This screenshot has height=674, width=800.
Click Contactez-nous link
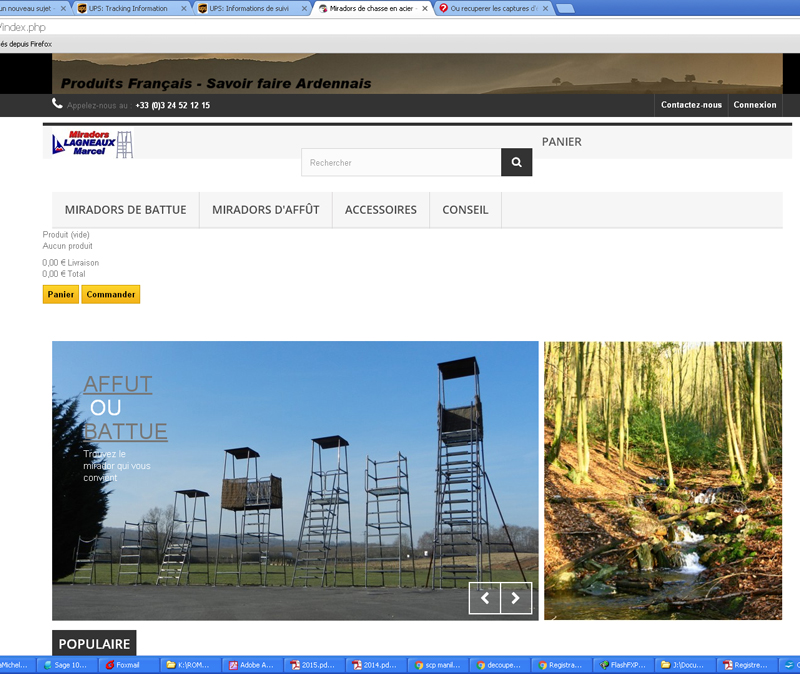coord(691,105)
